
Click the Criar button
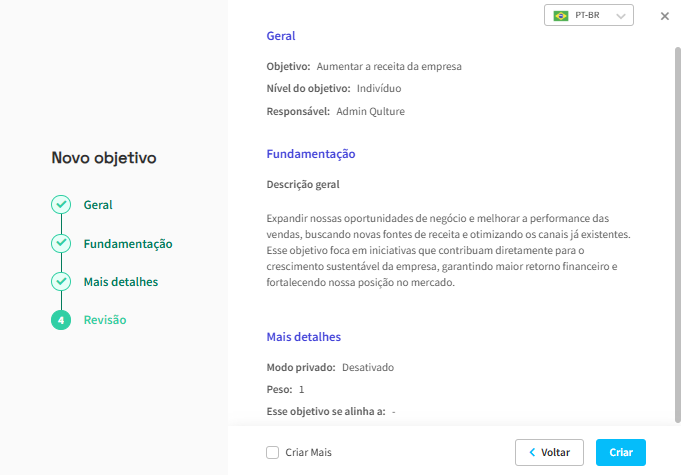coord(621,452)
